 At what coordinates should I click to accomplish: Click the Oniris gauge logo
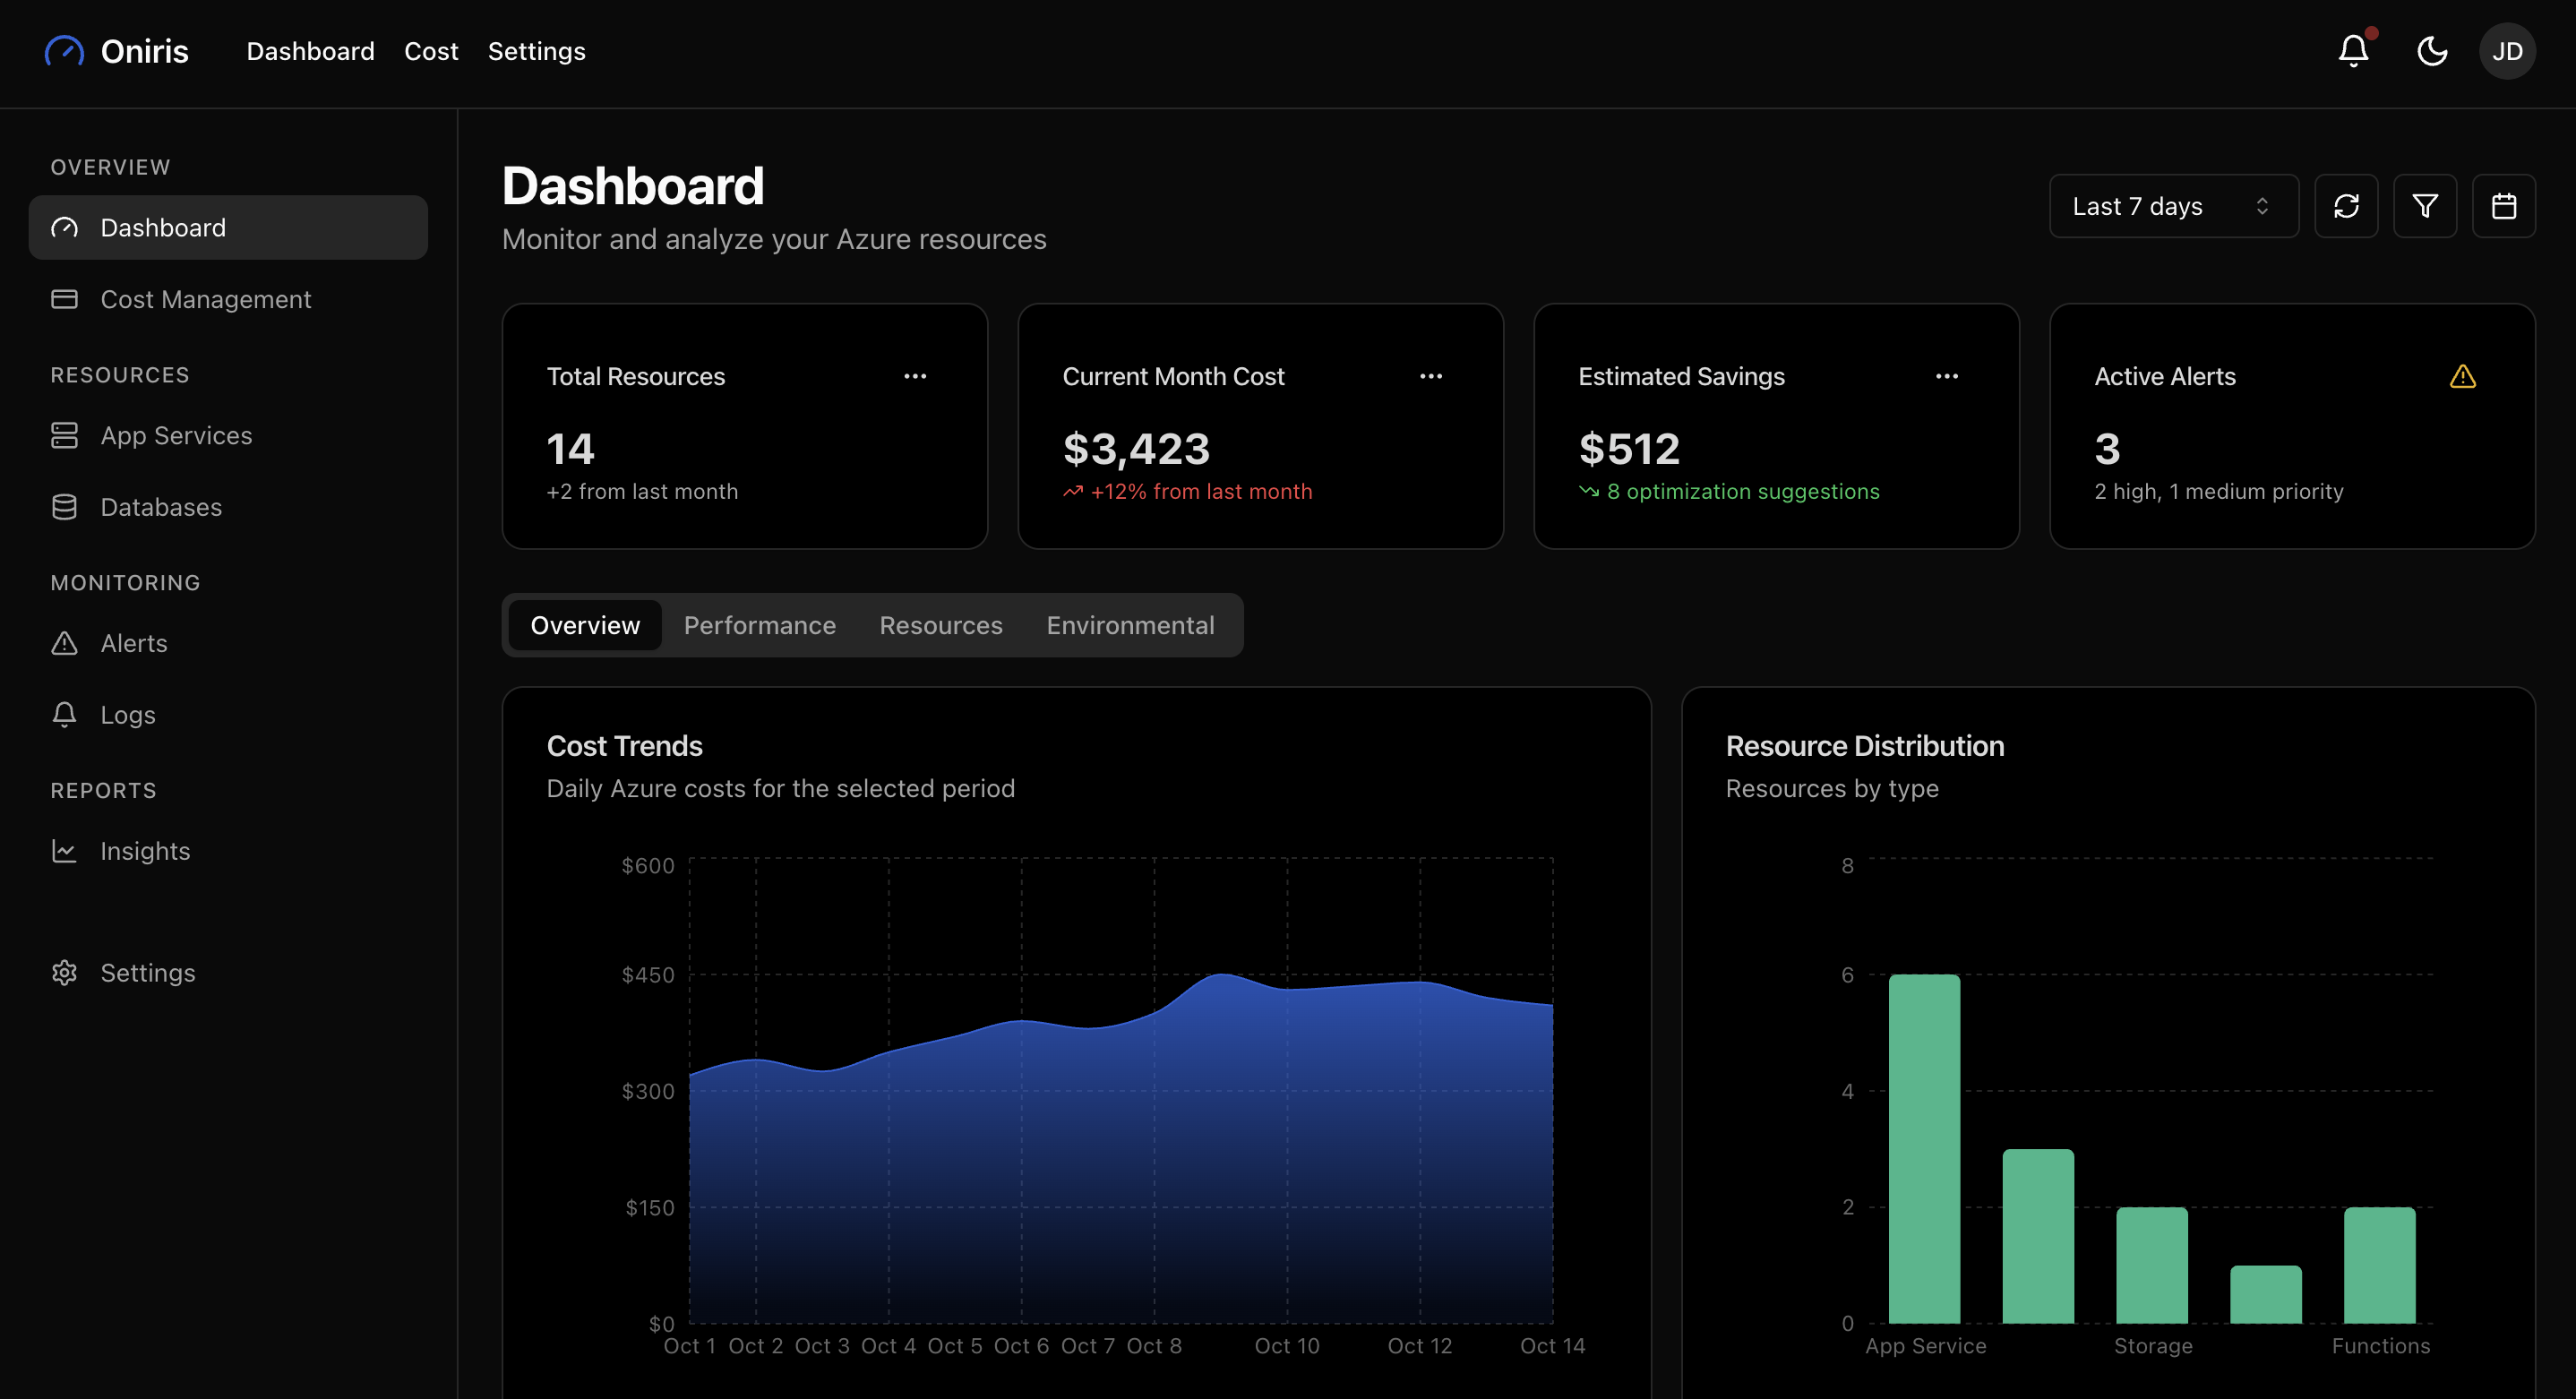(x=65, y=51)
